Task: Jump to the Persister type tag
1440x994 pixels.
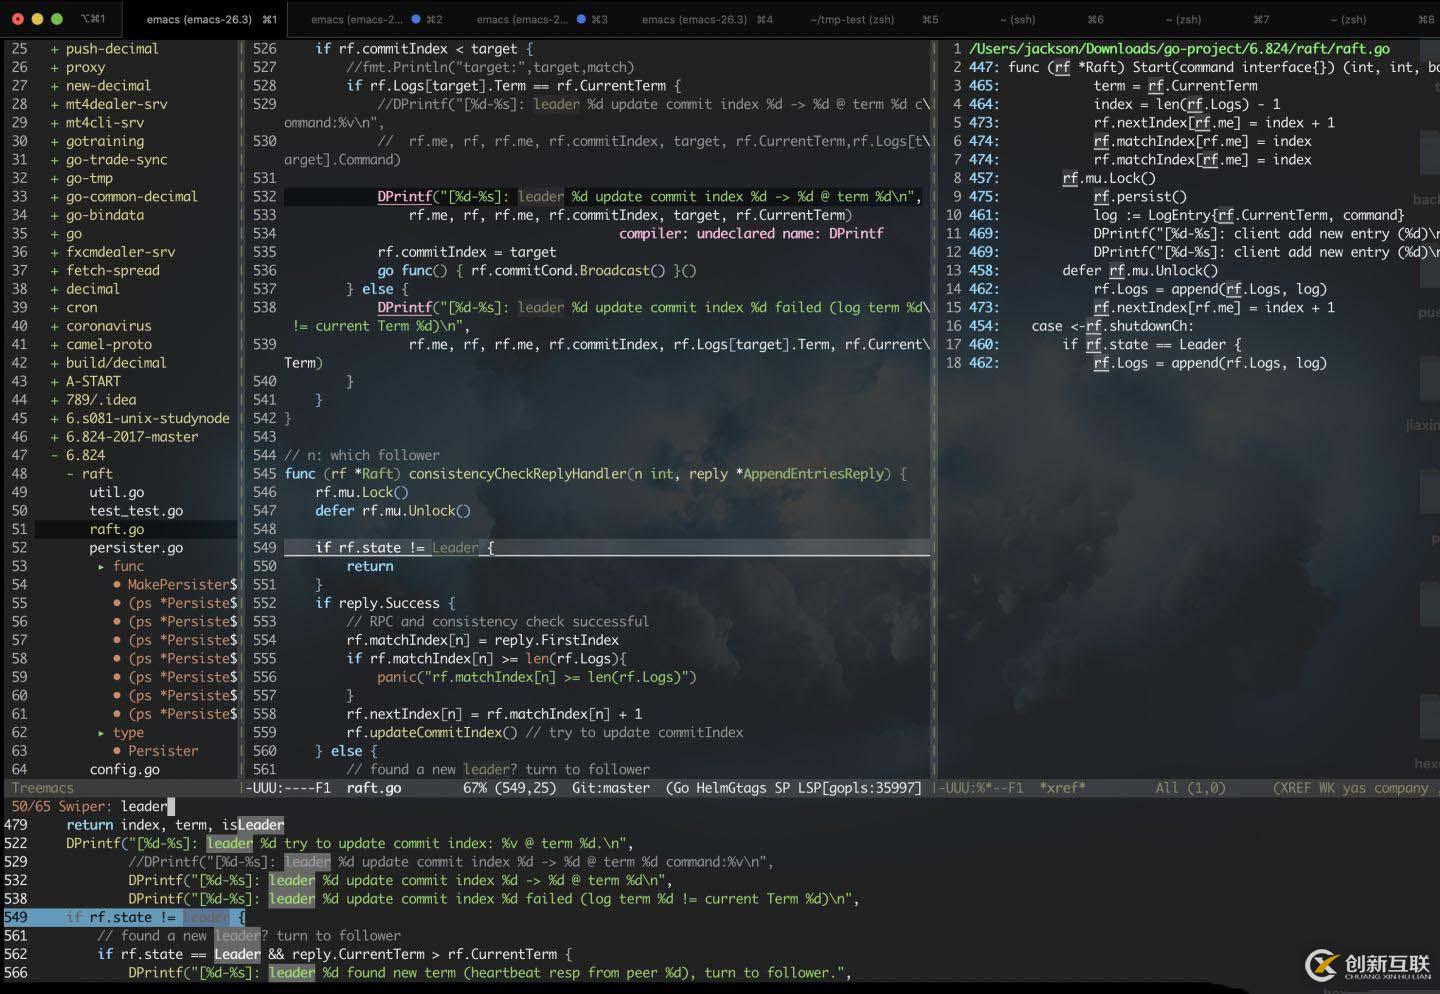Action: click(x=163, y=751)
